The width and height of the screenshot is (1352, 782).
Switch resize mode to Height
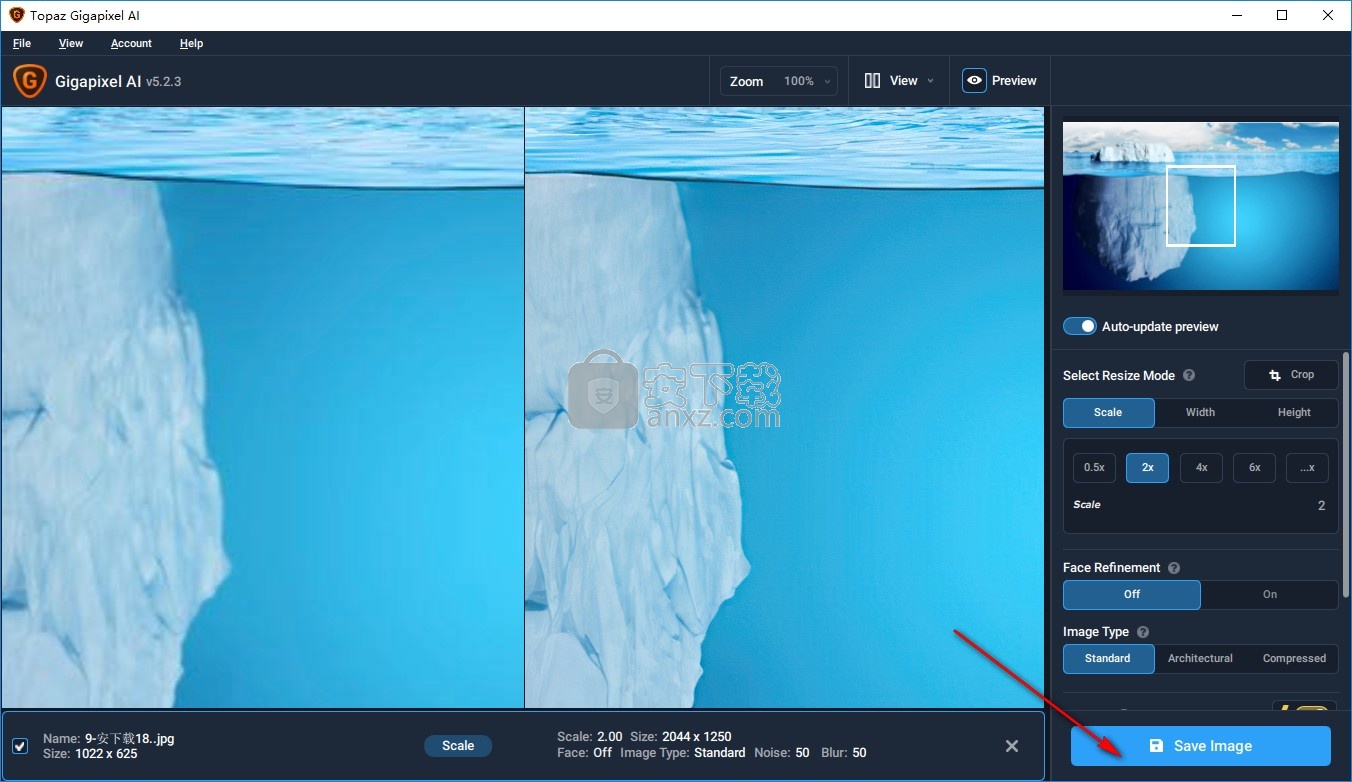pos(1293,412)
